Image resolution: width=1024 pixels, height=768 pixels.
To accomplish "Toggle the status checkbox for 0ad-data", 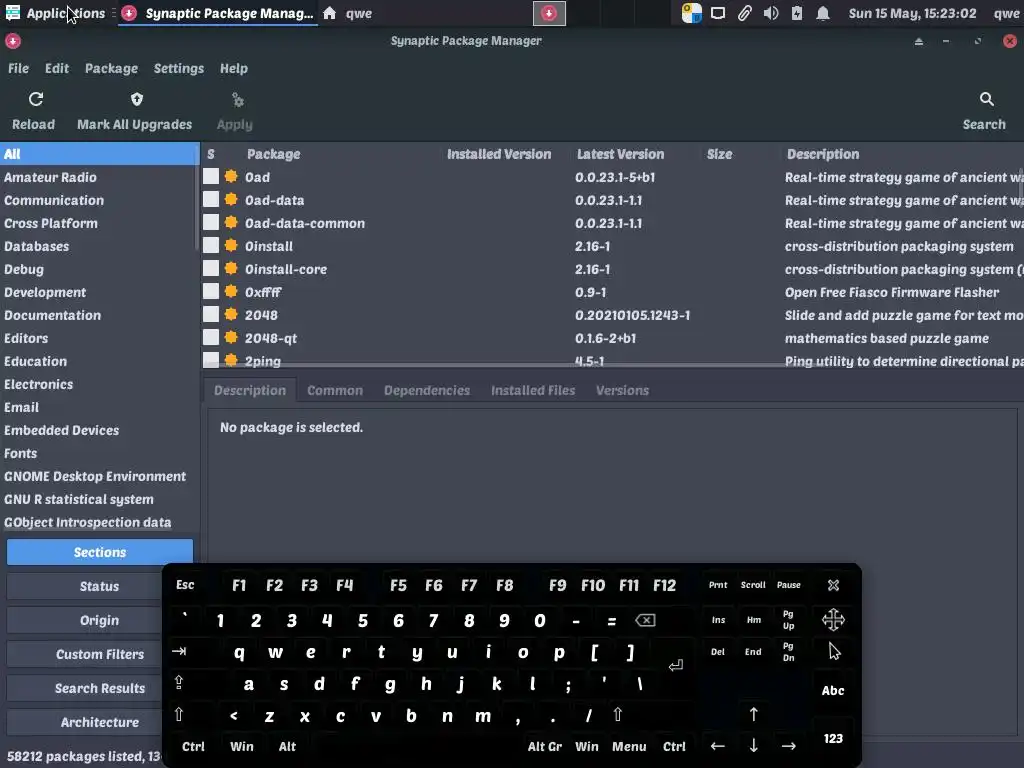I will (x=211, y=199).
